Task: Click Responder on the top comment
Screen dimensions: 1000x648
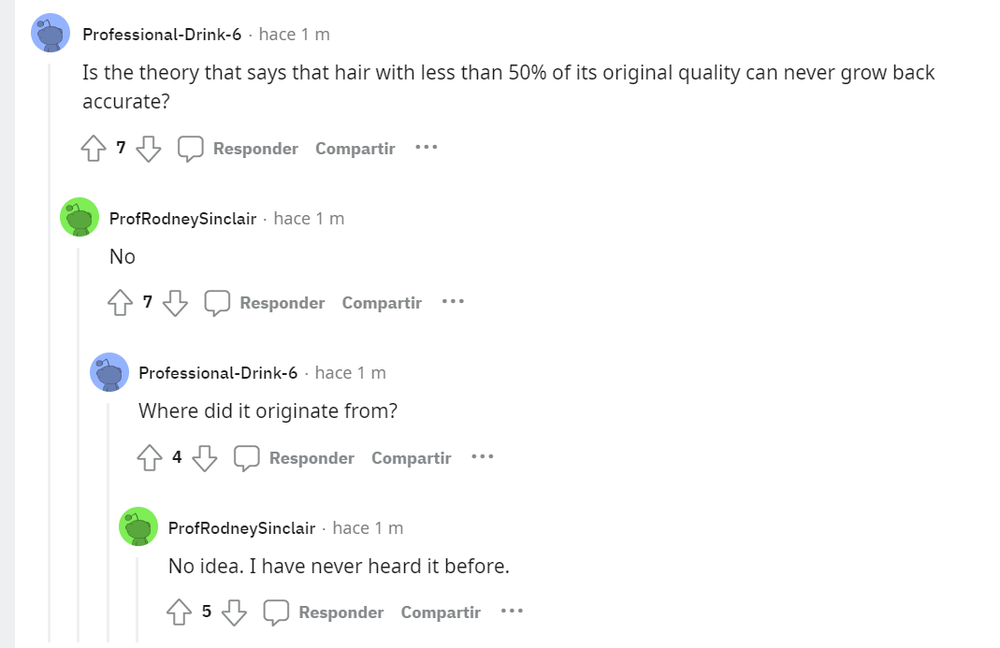Action: 255,148
